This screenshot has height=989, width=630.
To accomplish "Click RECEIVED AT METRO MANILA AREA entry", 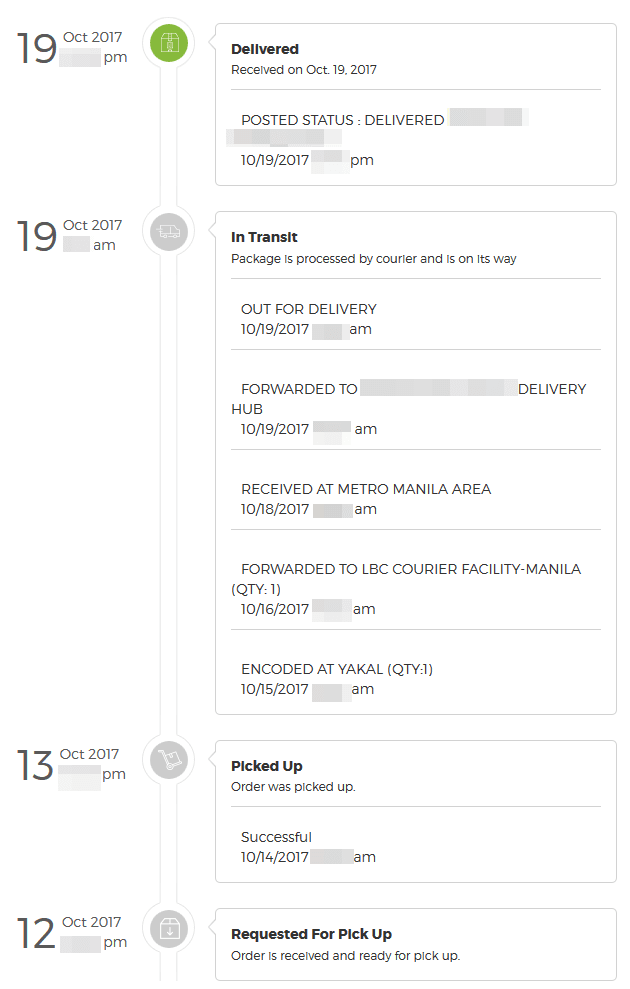I will coord(366,489).
